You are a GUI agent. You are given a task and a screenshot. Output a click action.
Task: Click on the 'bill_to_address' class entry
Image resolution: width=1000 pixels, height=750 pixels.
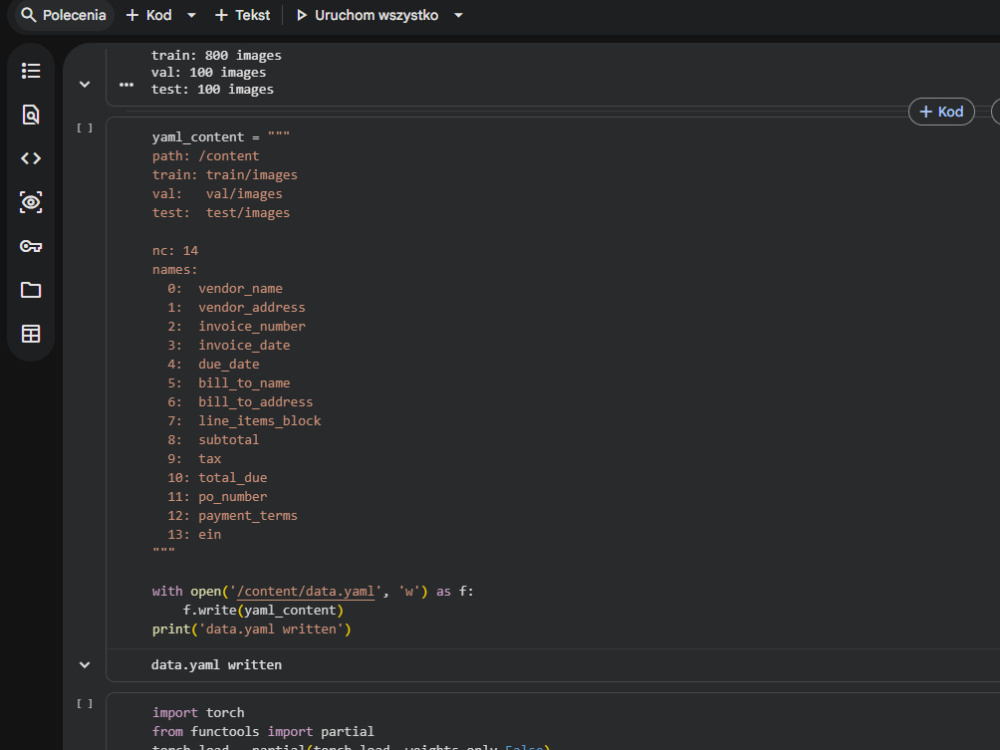pos(256,402)
